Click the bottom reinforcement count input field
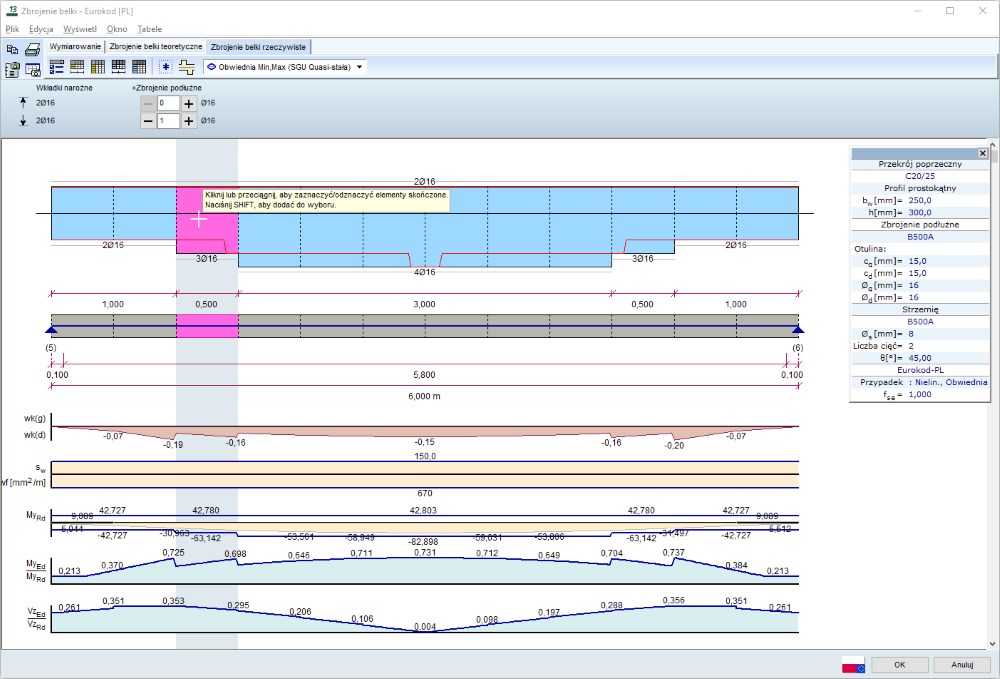 point(167,121)
